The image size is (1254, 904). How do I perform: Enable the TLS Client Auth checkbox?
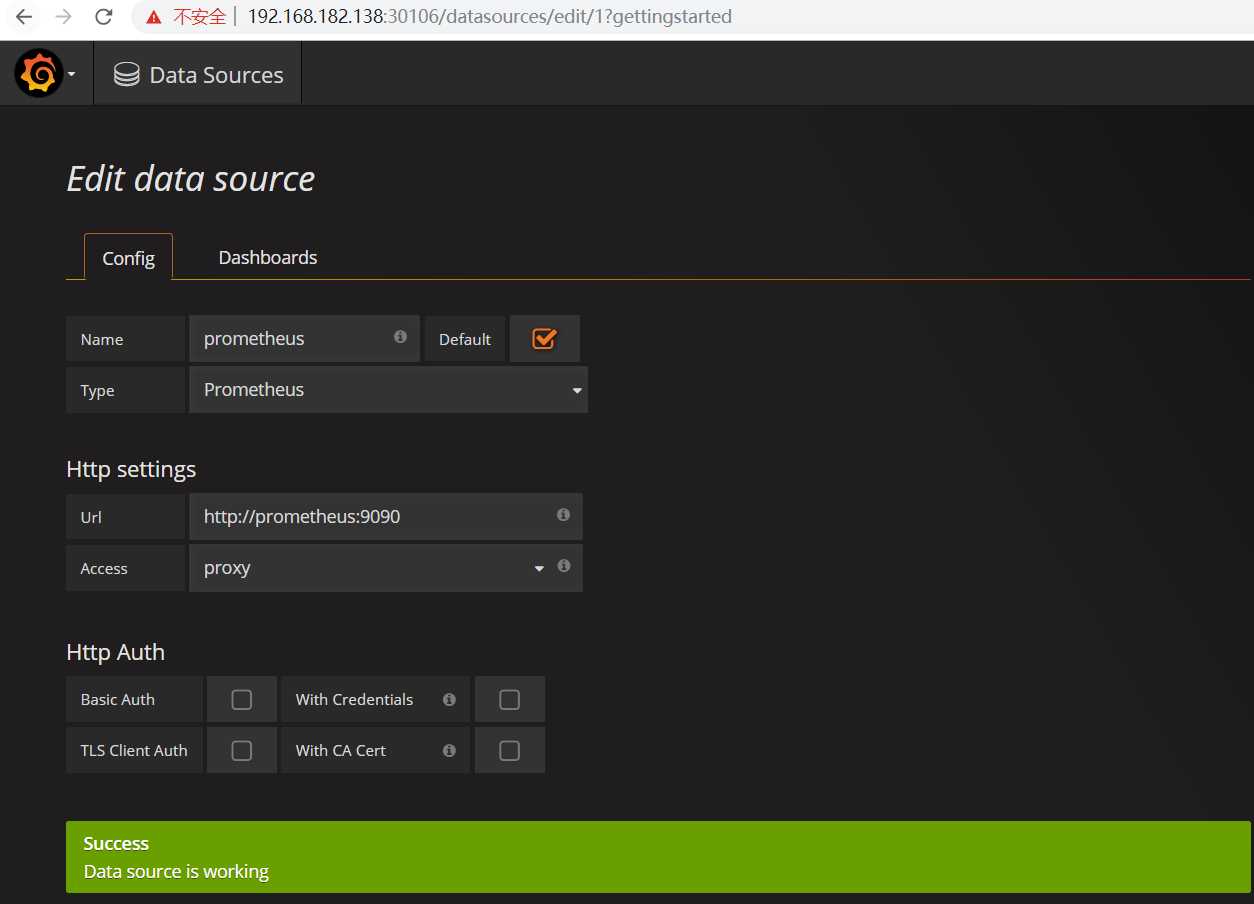point(241,750)
